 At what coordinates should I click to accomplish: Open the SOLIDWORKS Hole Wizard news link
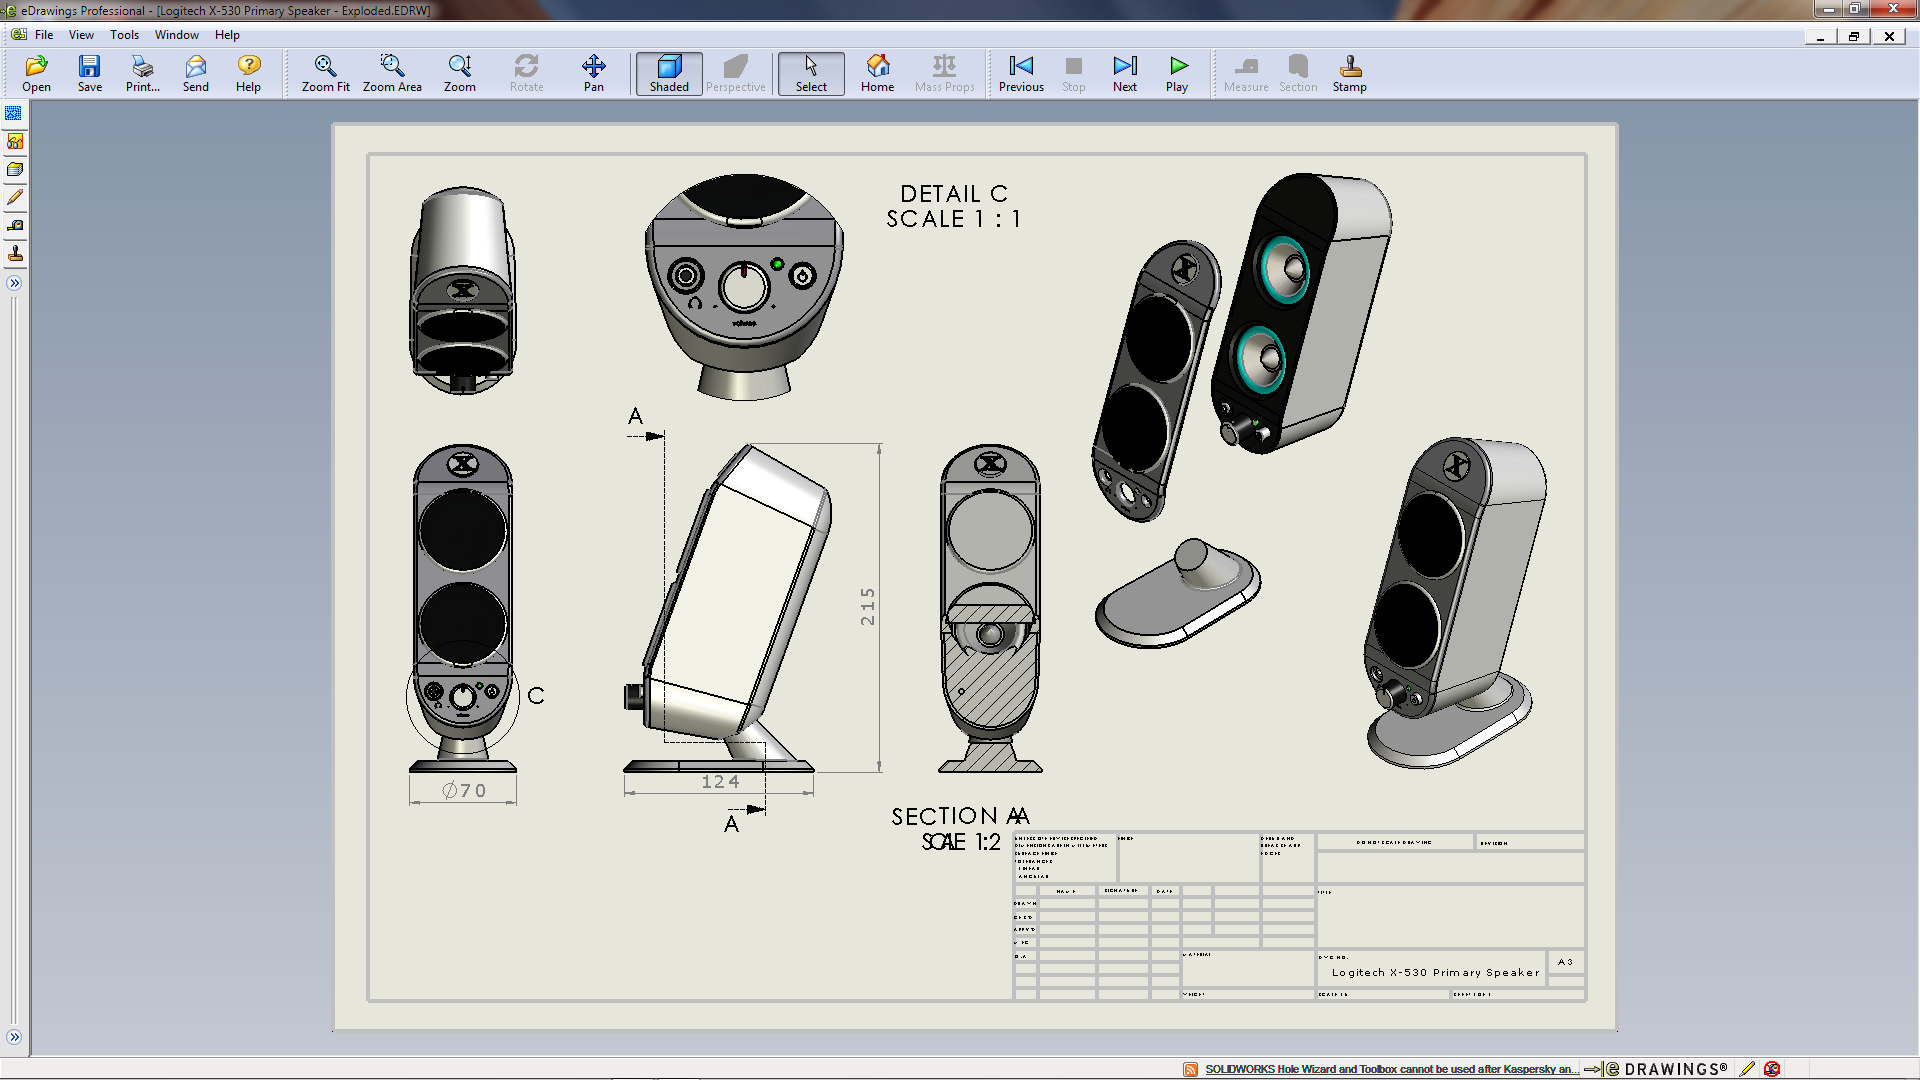tap(1391, 1069)
